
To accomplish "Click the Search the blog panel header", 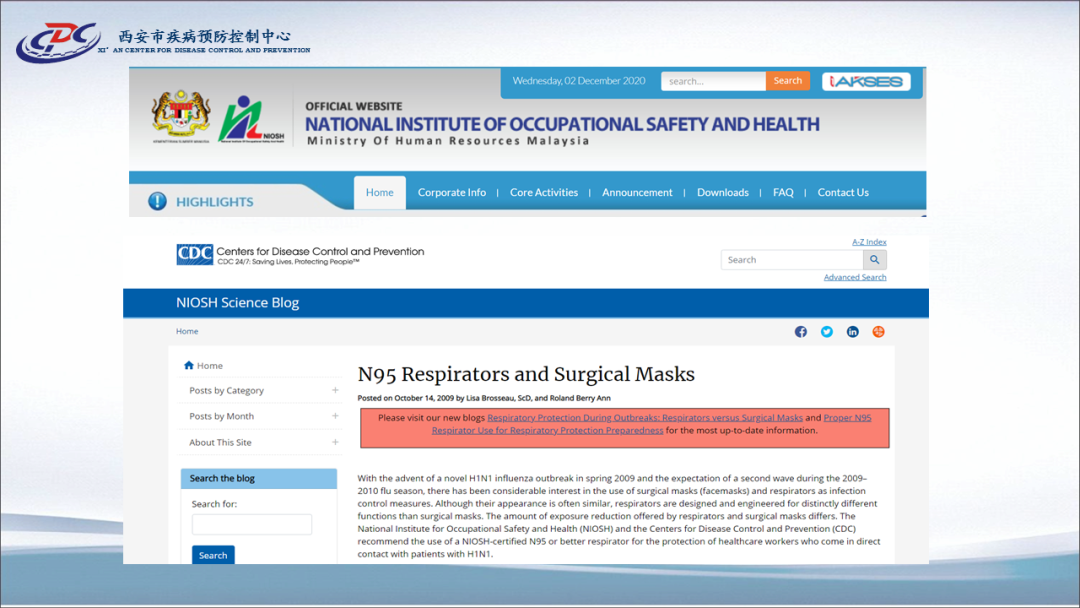I will [x=259, y=479].
